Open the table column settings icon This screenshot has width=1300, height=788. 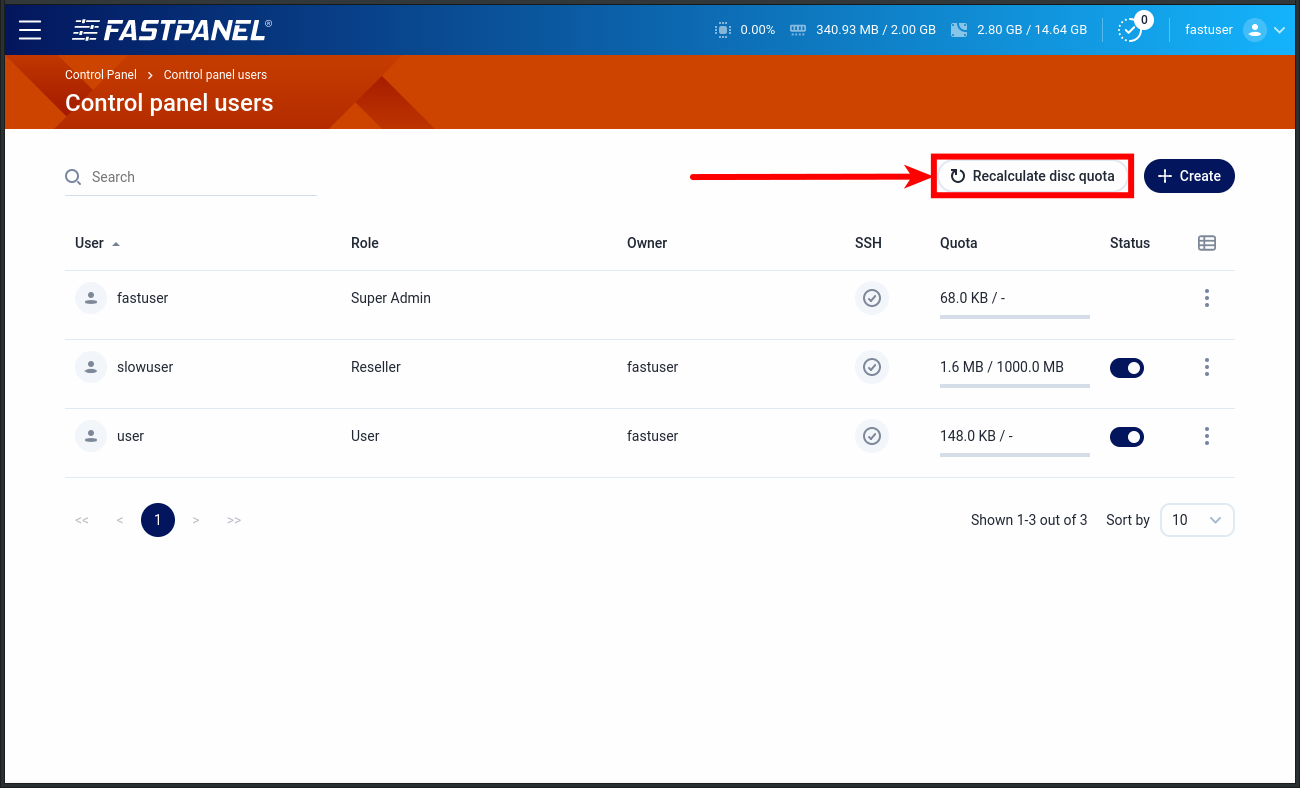click(x=1207, y=243)
